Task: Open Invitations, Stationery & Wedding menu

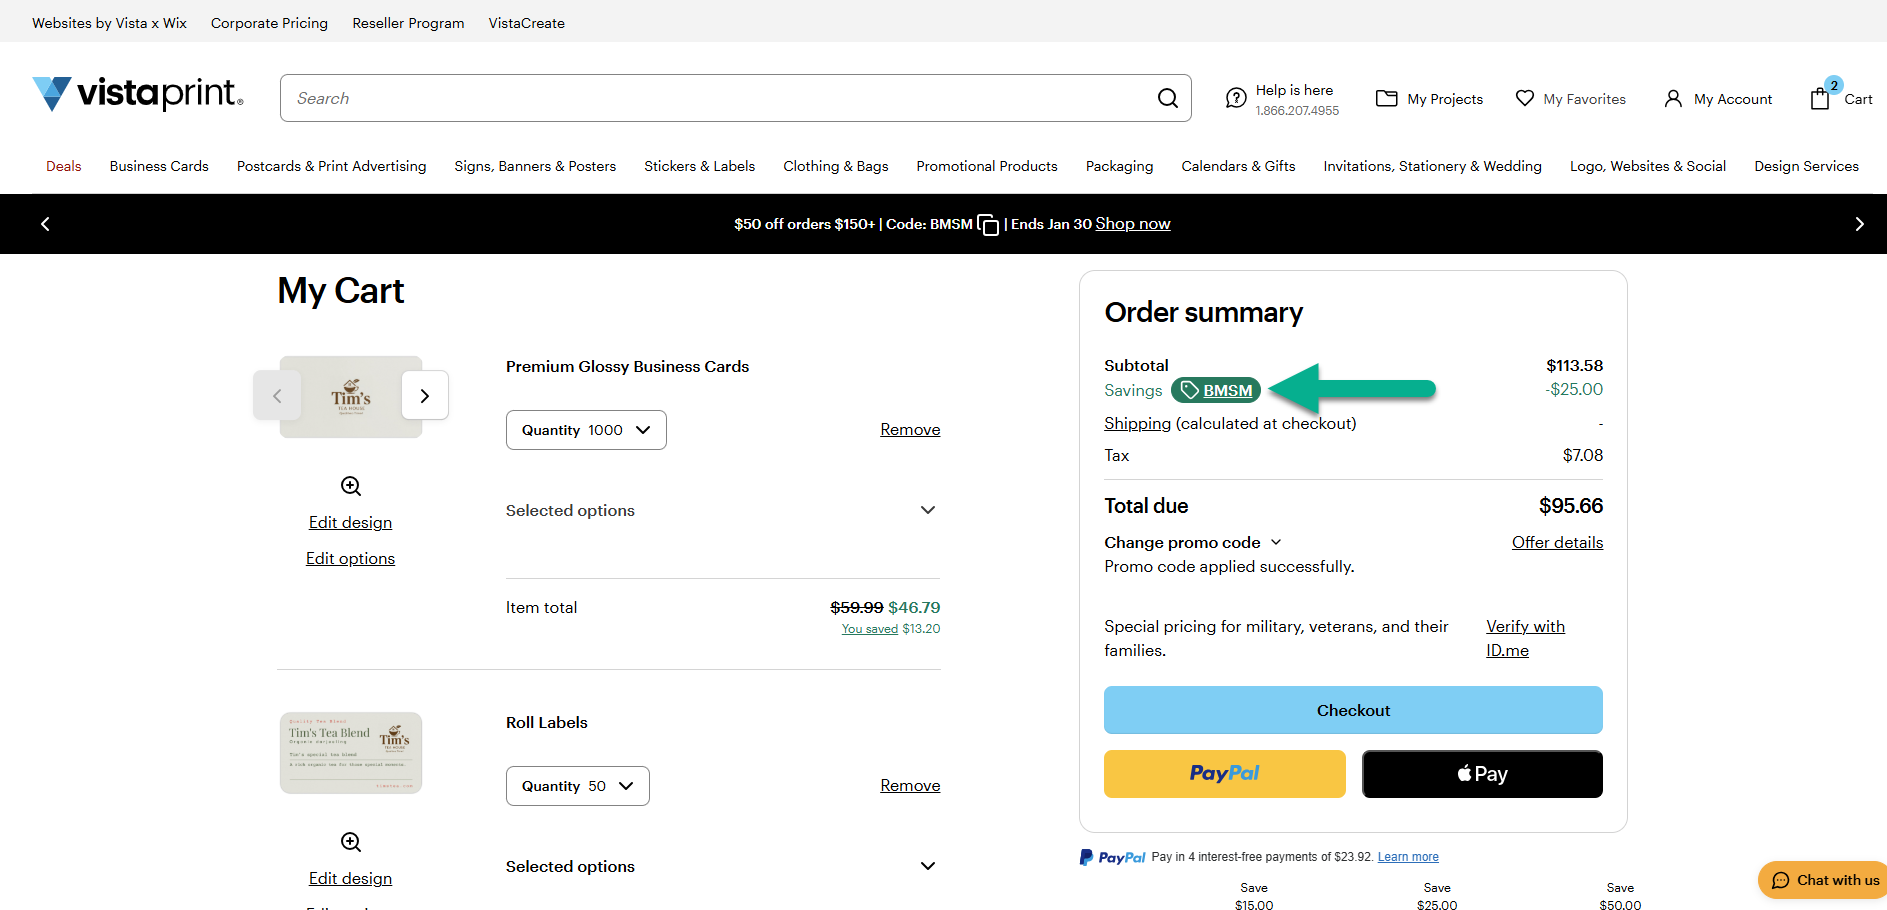Action: [1433, 166]
